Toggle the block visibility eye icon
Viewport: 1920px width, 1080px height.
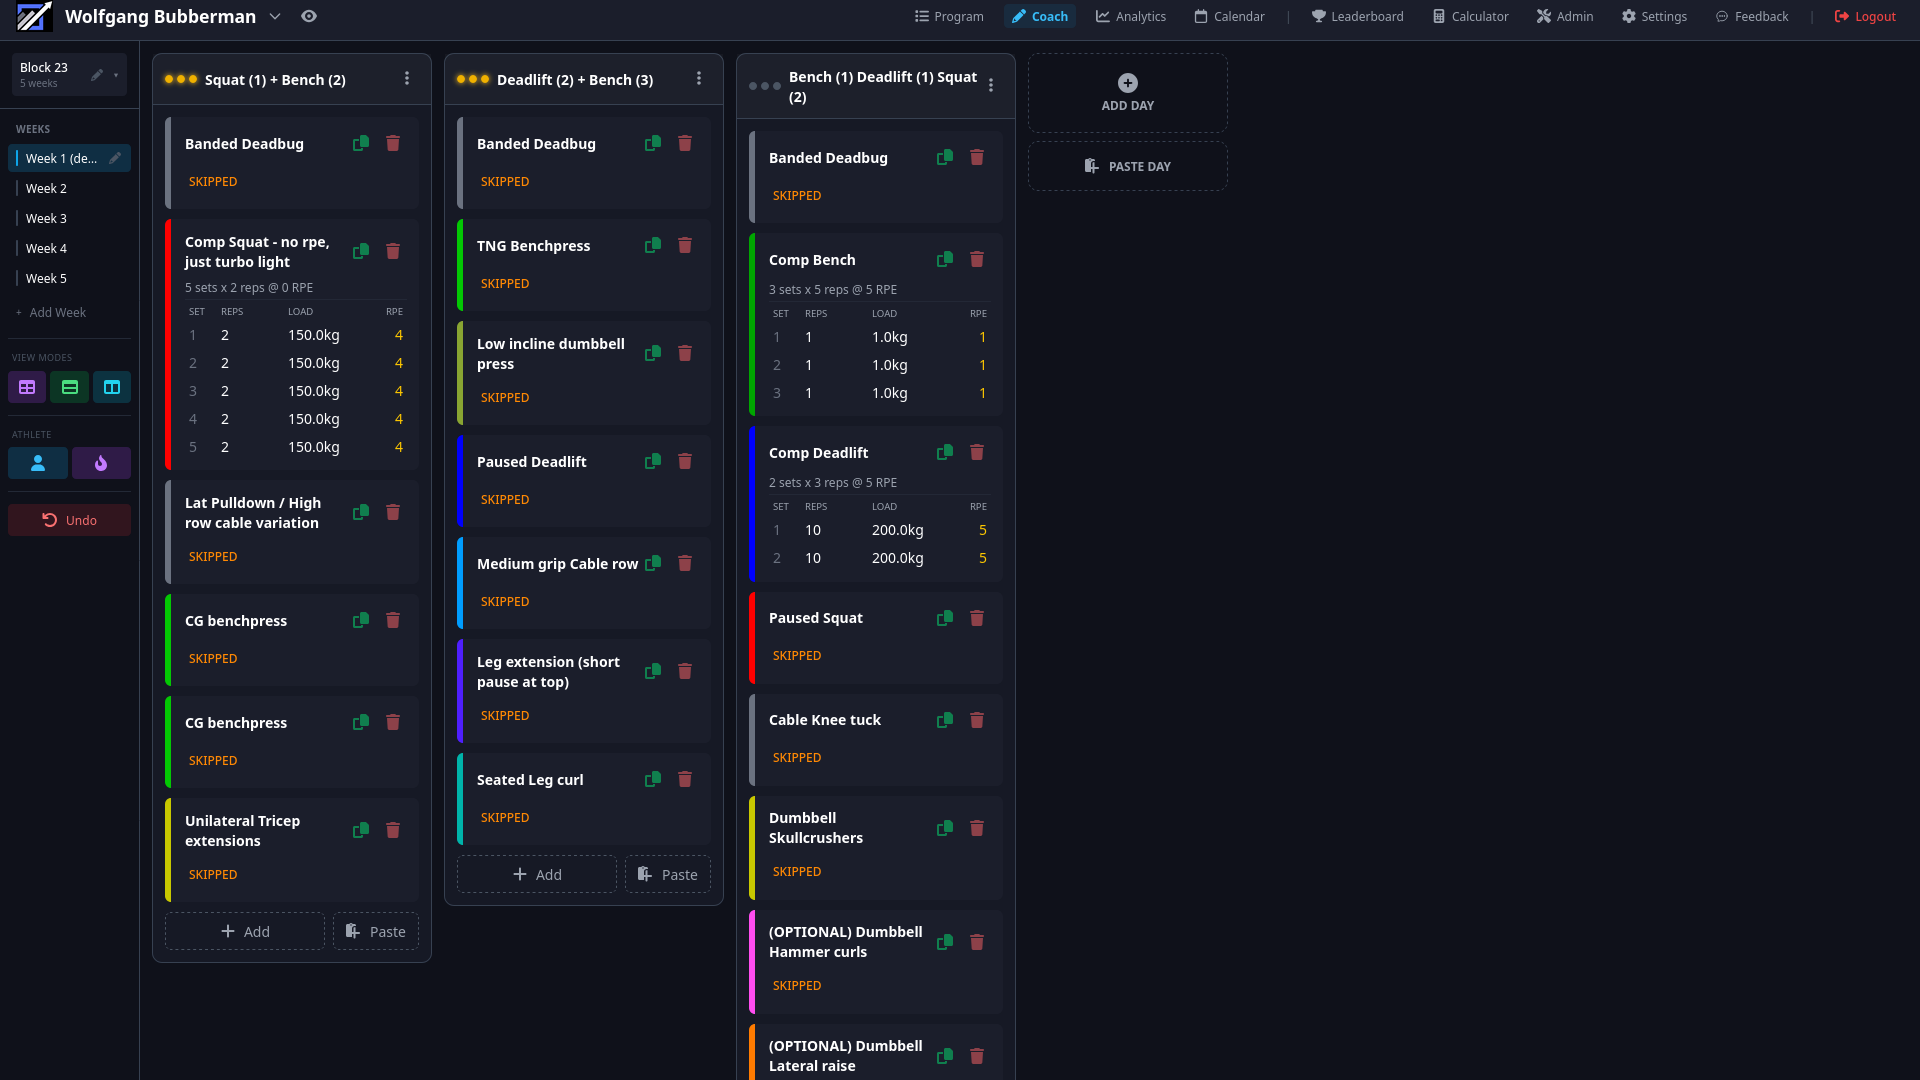point(309,16)
